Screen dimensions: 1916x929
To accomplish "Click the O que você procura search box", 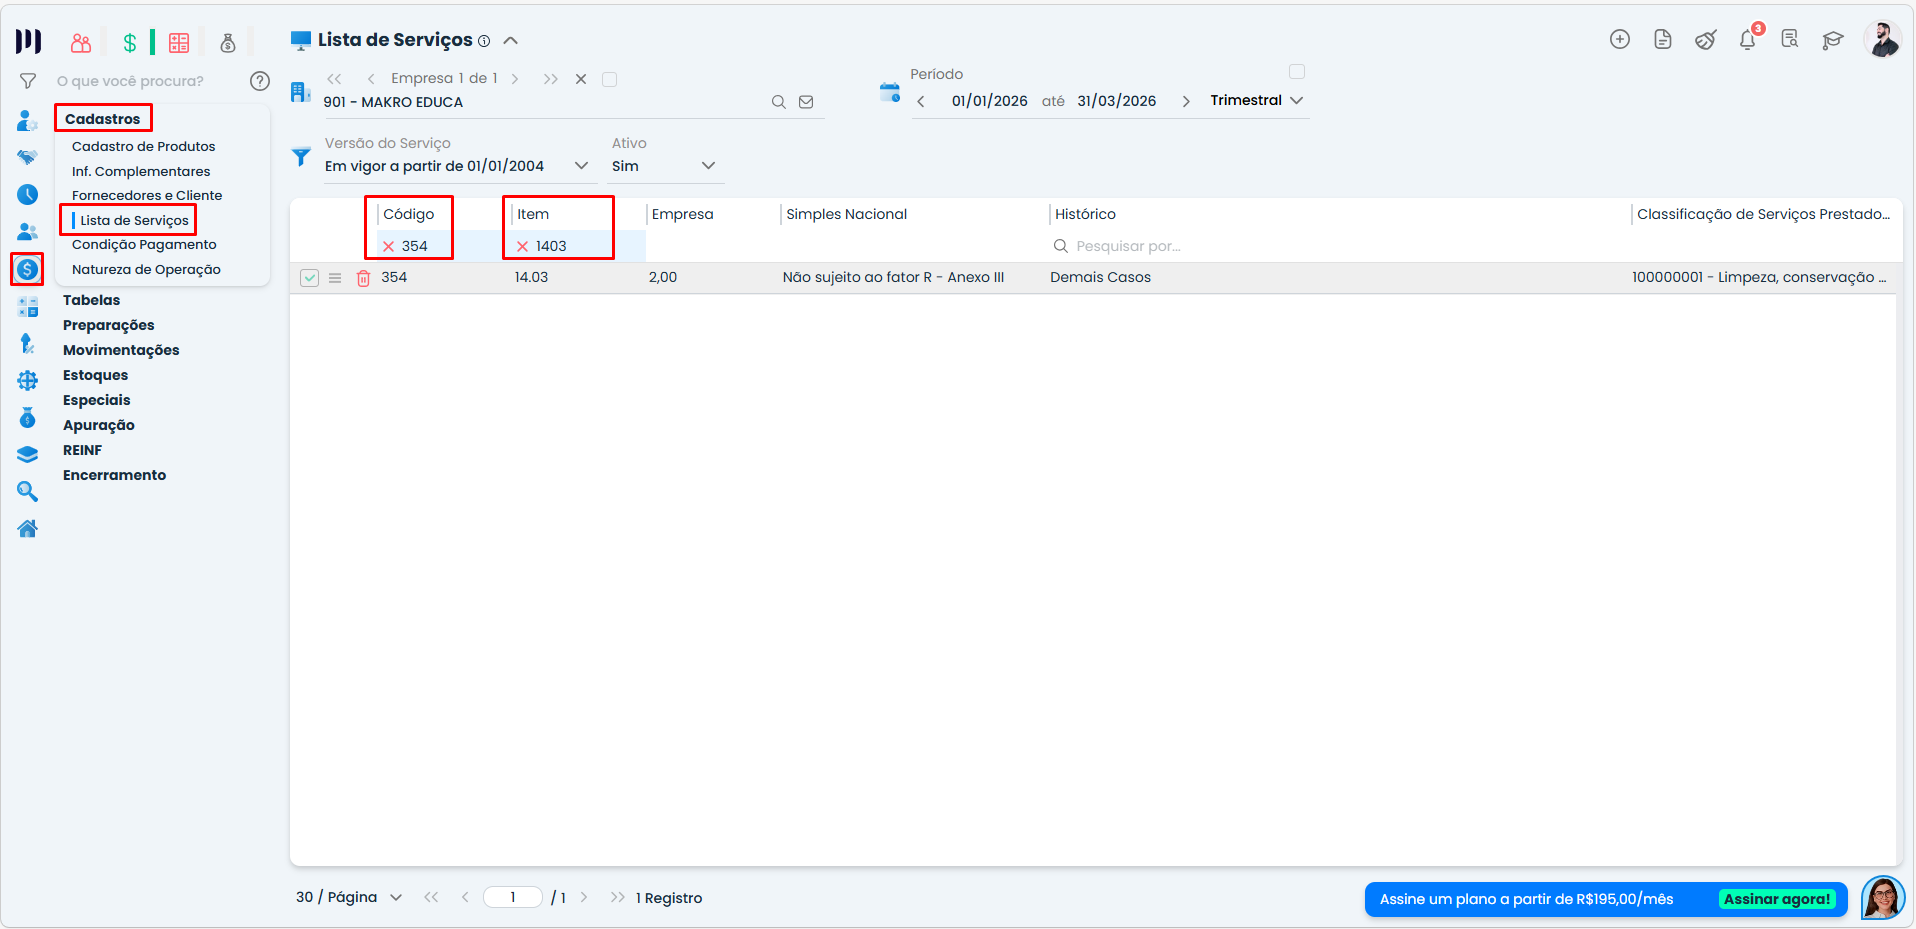I will pyautogui.click(x=130, y=81).
